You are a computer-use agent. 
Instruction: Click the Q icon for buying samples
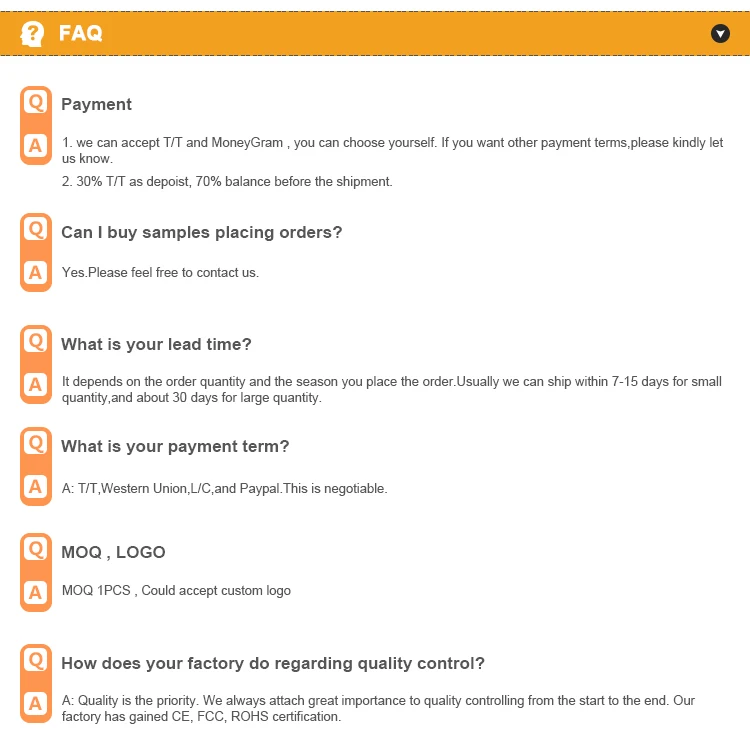pyautogui.click(x=36, y=229)
